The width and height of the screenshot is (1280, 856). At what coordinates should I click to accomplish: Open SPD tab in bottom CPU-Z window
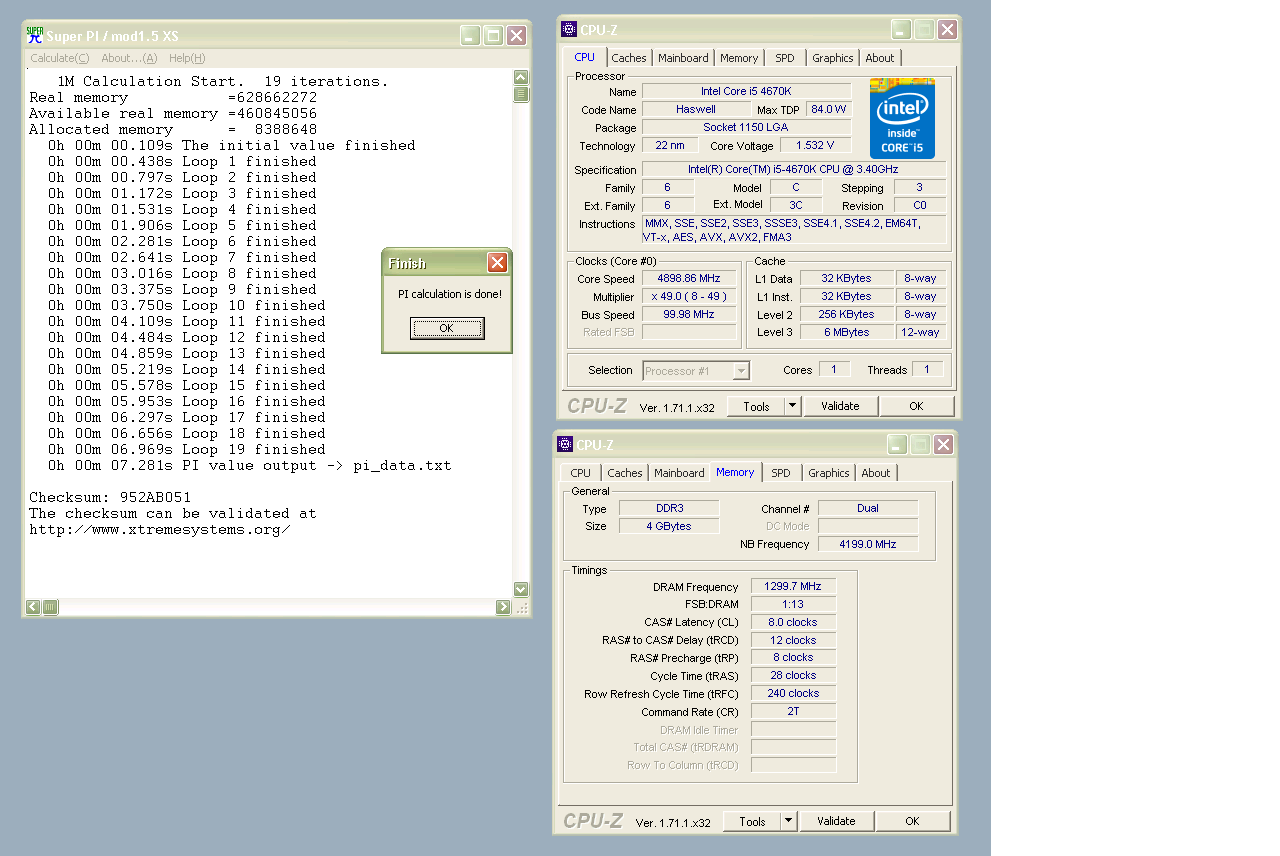781,473
